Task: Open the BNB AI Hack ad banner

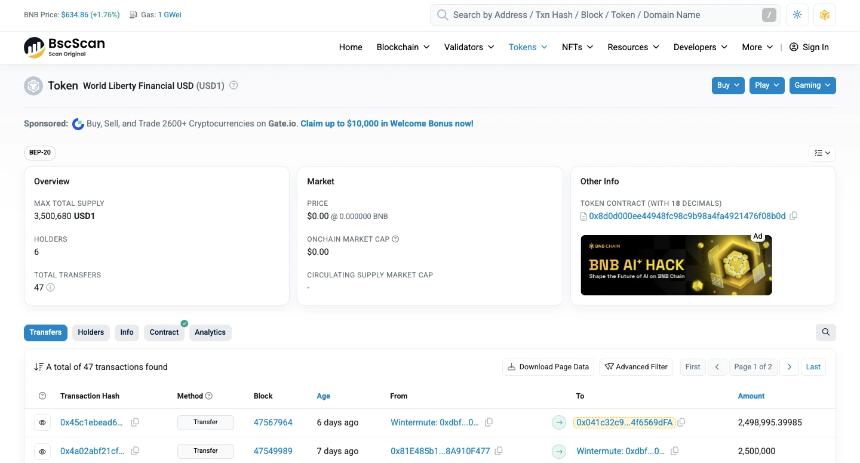Action: click(x=676, y=265)
